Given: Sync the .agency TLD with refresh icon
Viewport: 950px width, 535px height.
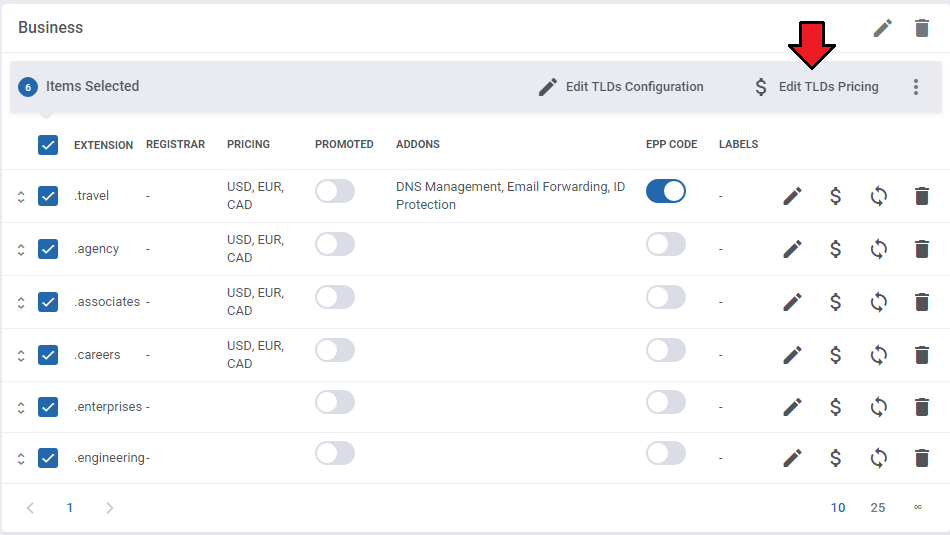Looking at the screenshot, I should pyautogui.click(x=879, y=249).
